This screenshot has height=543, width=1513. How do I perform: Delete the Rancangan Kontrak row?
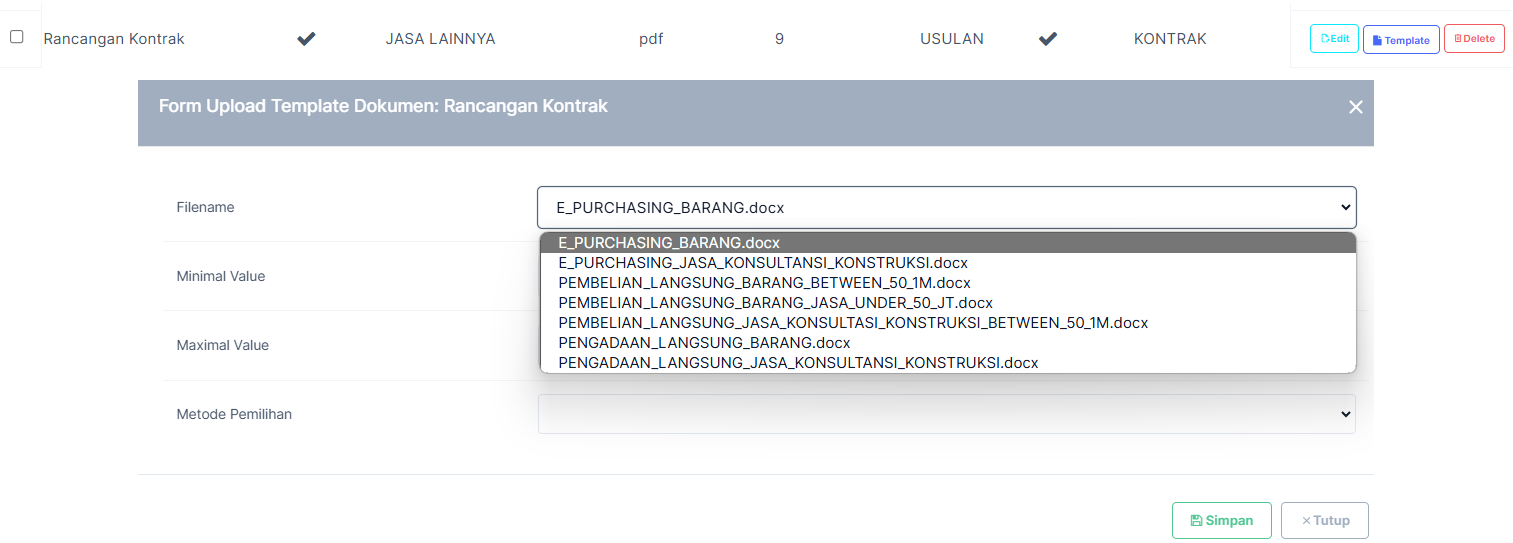1473,39
